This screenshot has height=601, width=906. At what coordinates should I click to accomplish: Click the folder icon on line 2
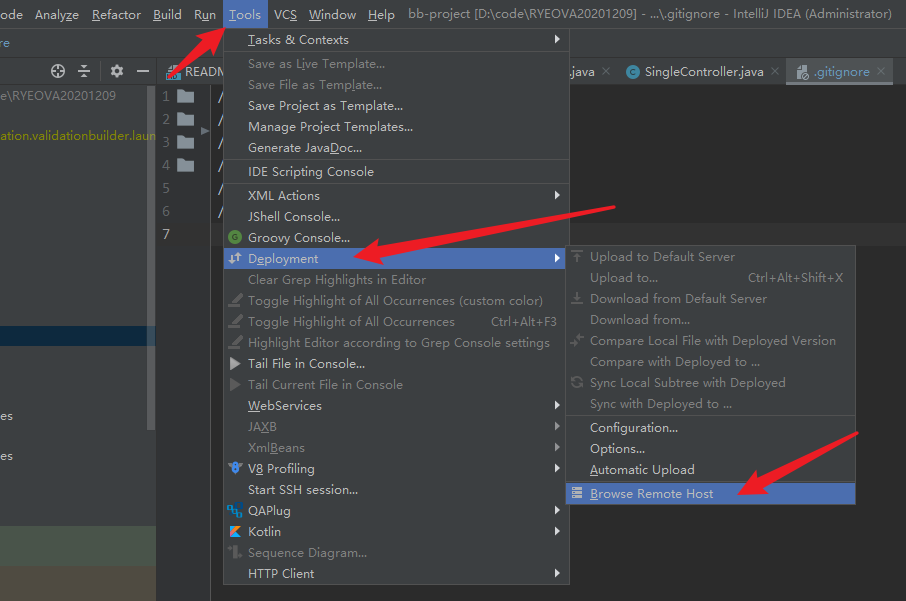(185, 119)
